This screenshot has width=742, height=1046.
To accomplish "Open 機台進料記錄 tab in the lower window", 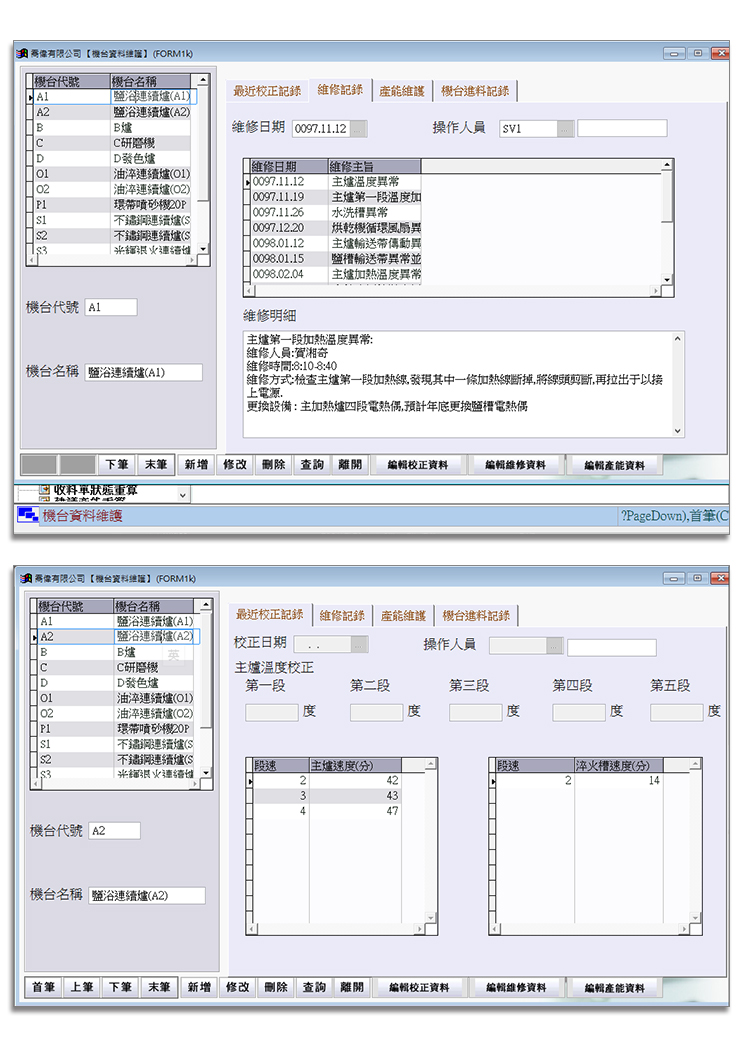I will 476,615.
